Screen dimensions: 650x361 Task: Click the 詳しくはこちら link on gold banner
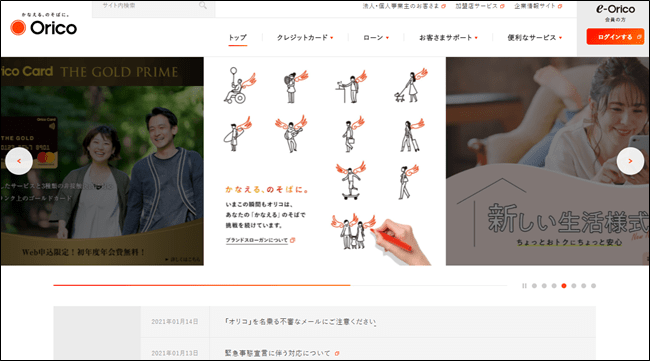tap(182, 259)
